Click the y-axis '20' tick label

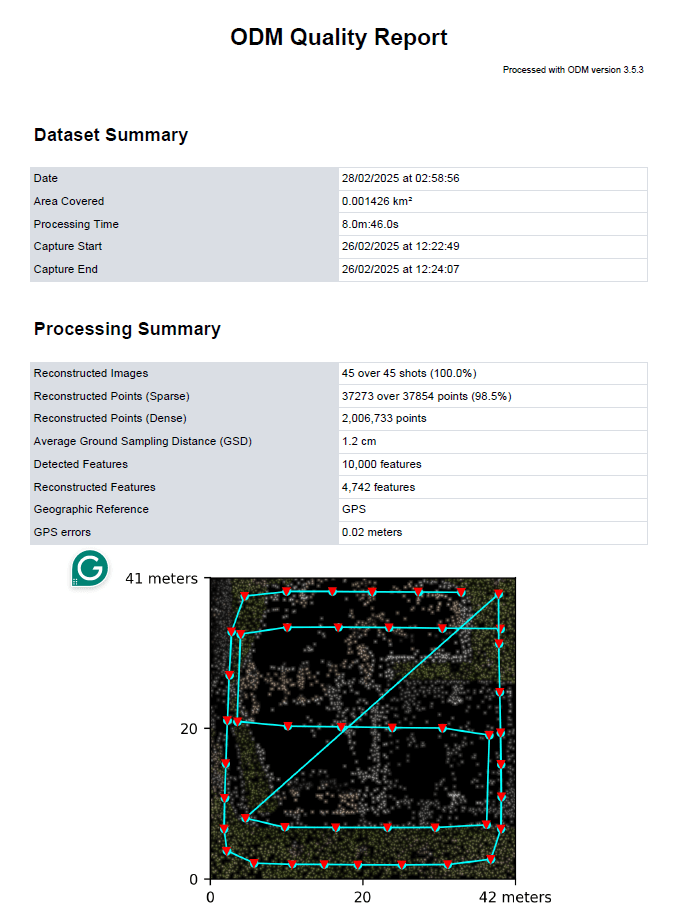click(x=189, y=729)
